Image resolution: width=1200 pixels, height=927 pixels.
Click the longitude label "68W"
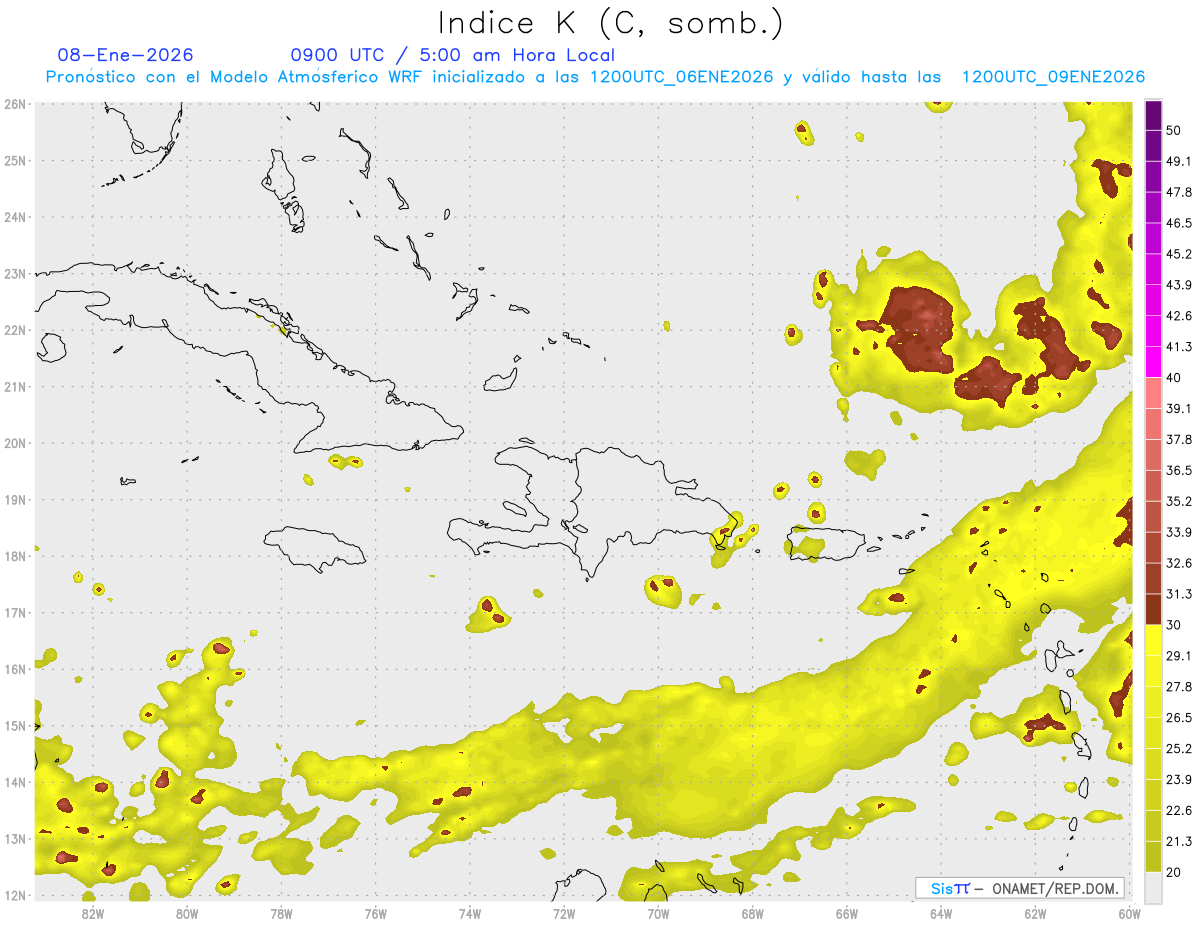pyautogui.click(x=753, y=913)
